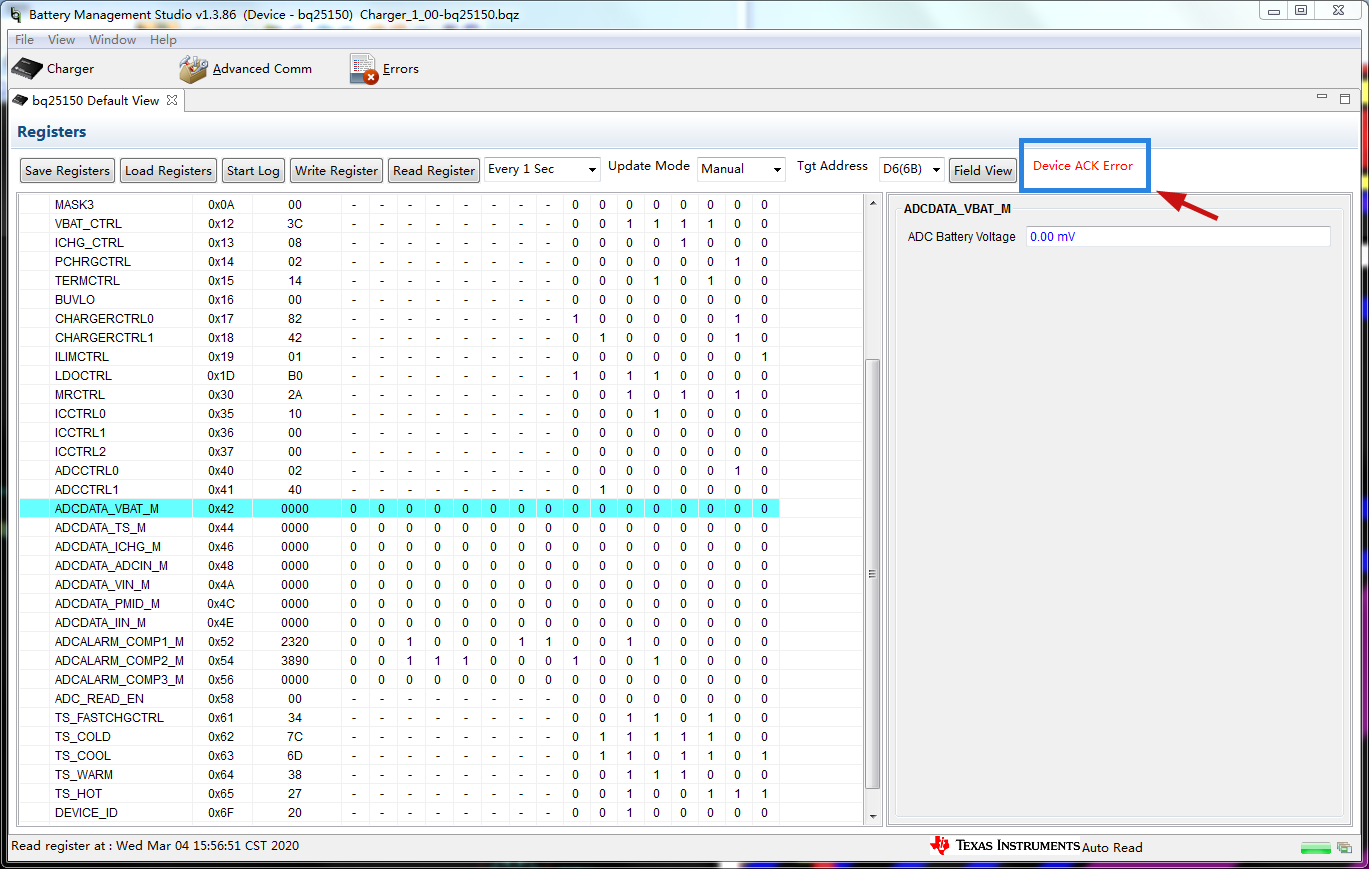This screenshot has width=1369, height=869.
Task: Select the TERMCTRL register name
Action: (x=87, y=280)
